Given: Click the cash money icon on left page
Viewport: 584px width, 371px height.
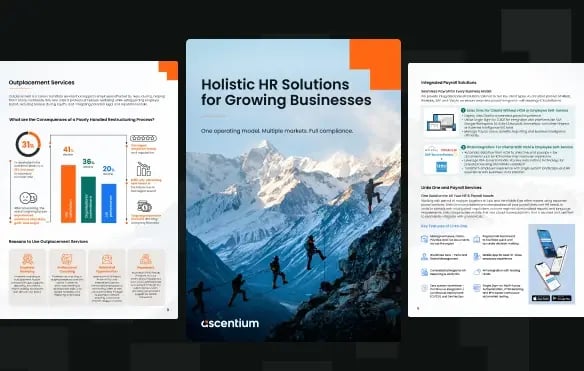Looking at the screenshot, I should click(144, 206).
